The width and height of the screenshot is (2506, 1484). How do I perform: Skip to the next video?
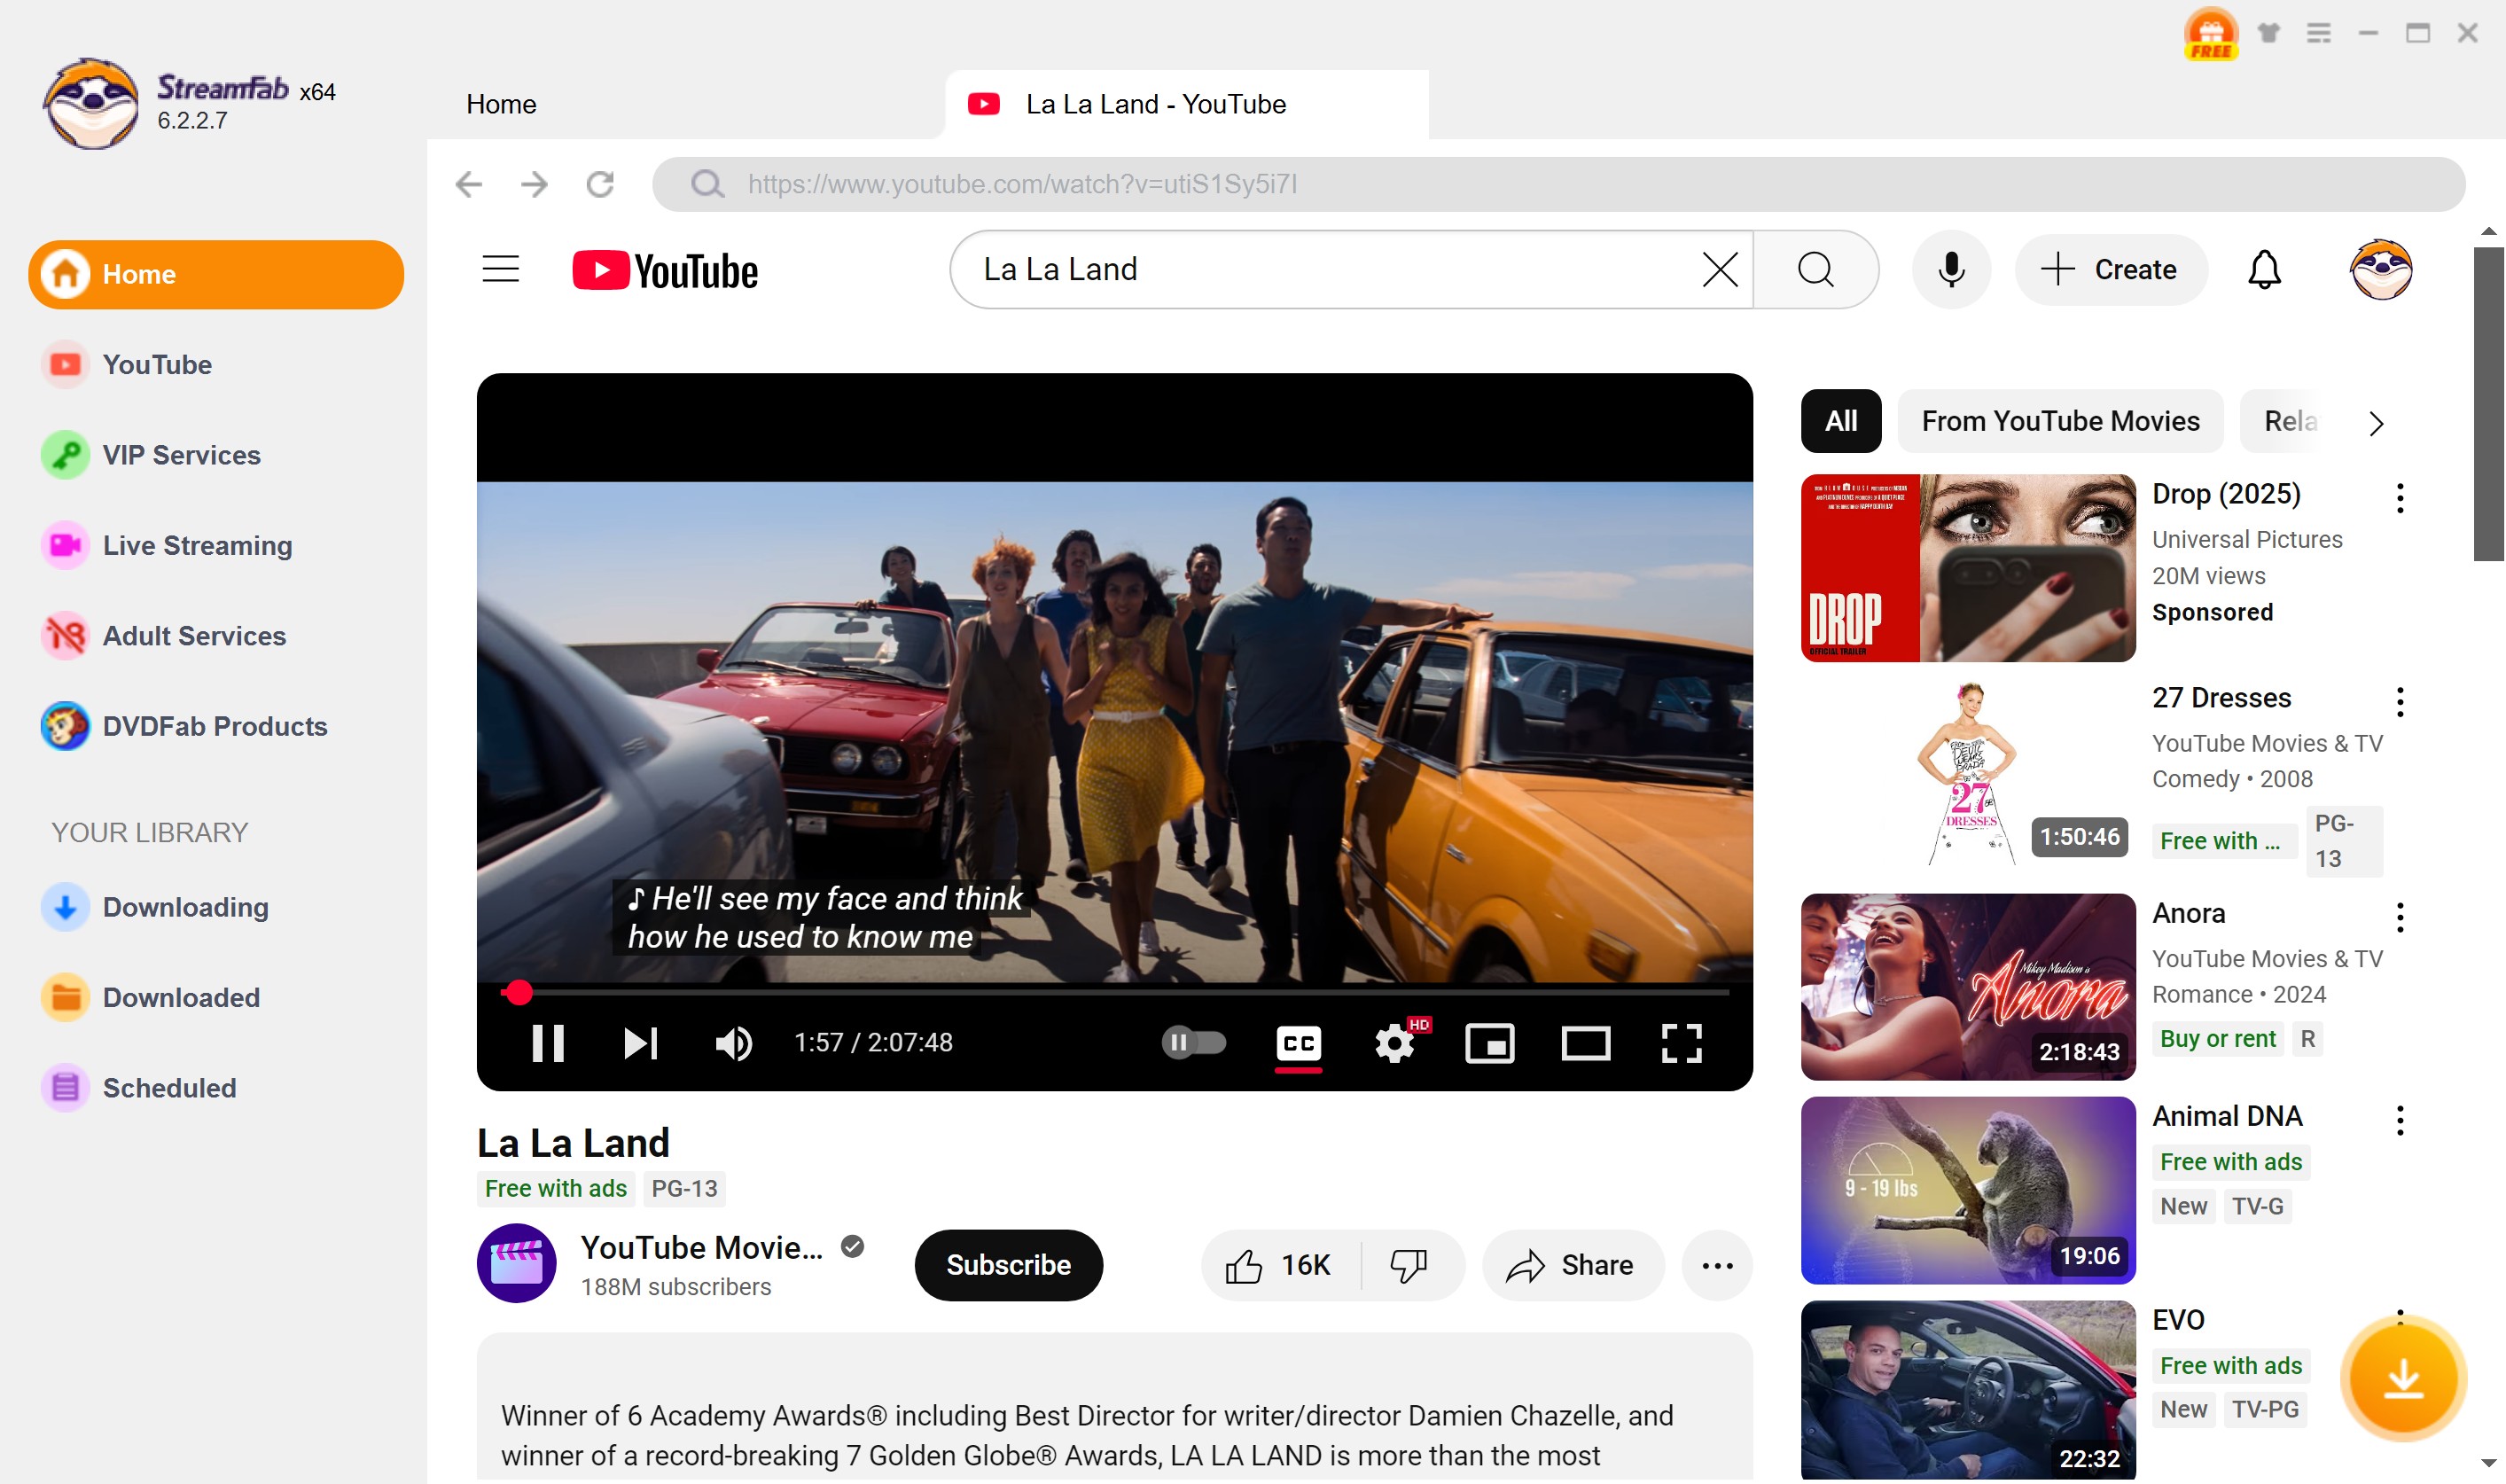coord(640,1043)
